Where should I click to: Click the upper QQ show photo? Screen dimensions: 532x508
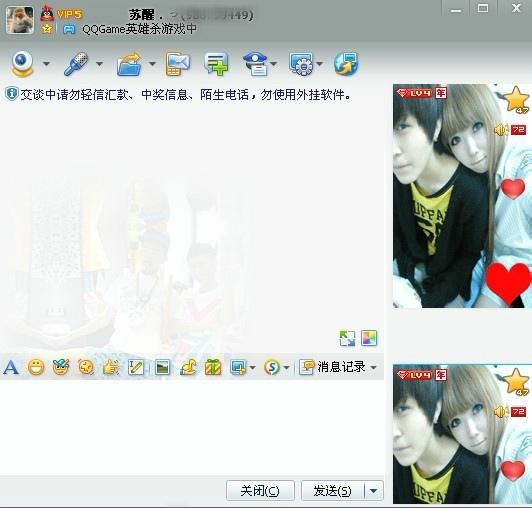tap(462, 196)
